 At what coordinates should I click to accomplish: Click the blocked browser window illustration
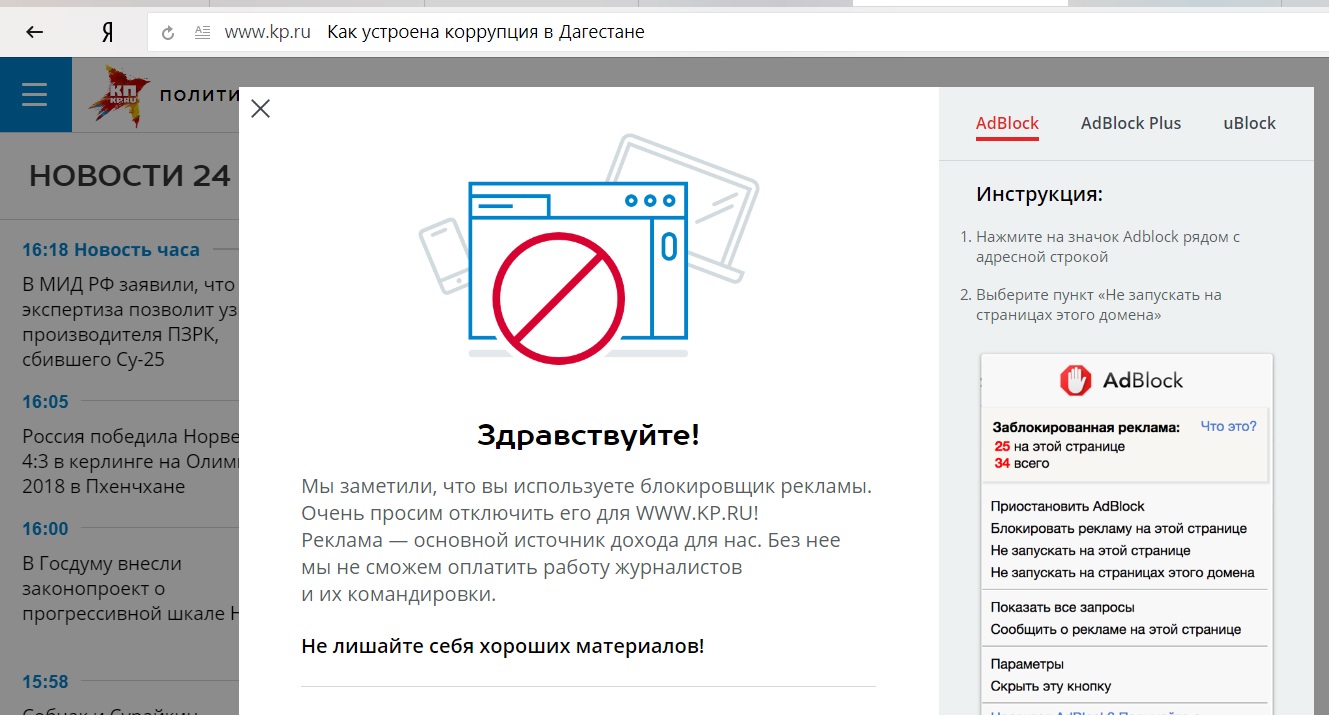[577, 270]
